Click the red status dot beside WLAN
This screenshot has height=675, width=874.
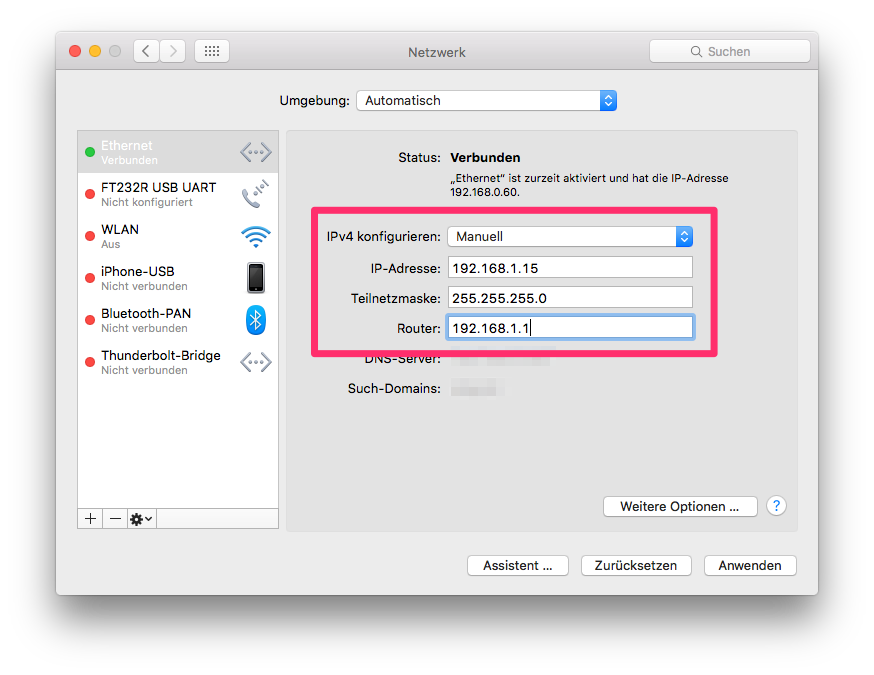coord(90,236)
